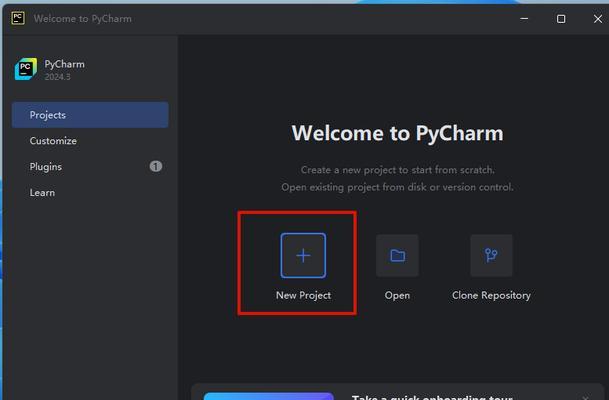609x400 pixels.
Task: Click the New Project label
Action: 303,296
